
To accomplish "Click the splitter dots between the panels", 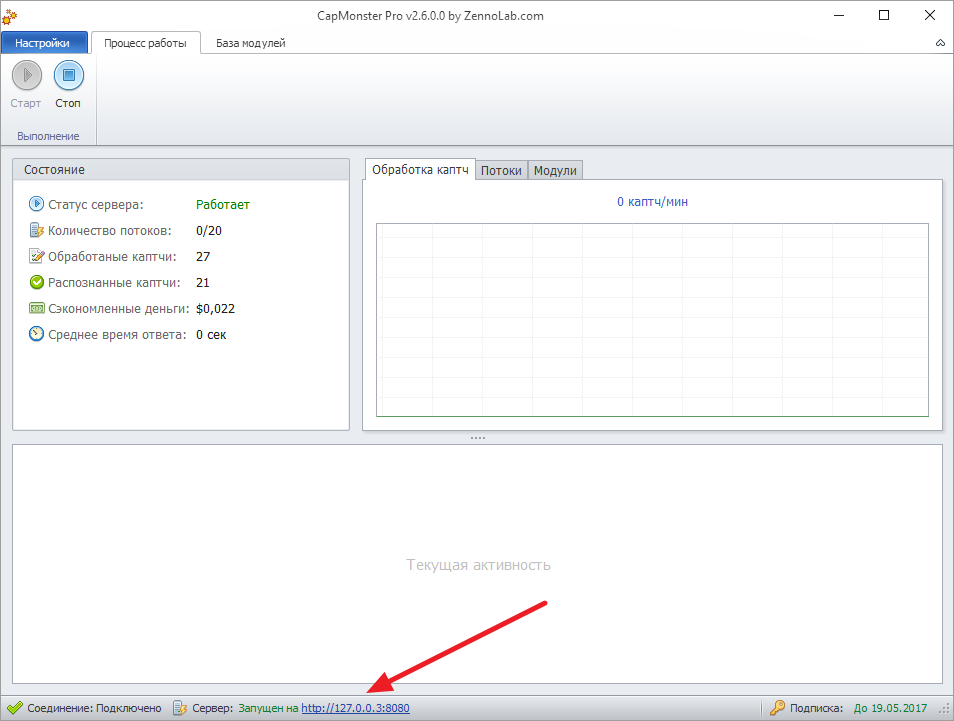I will point(478,438).
